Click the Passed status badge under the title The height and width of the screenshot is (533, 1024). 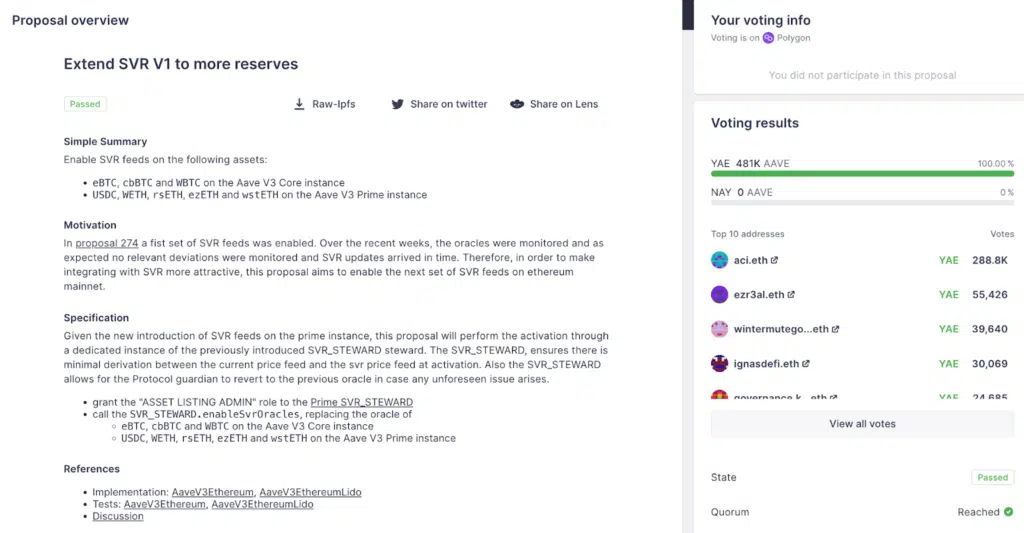tap(85, 104)
